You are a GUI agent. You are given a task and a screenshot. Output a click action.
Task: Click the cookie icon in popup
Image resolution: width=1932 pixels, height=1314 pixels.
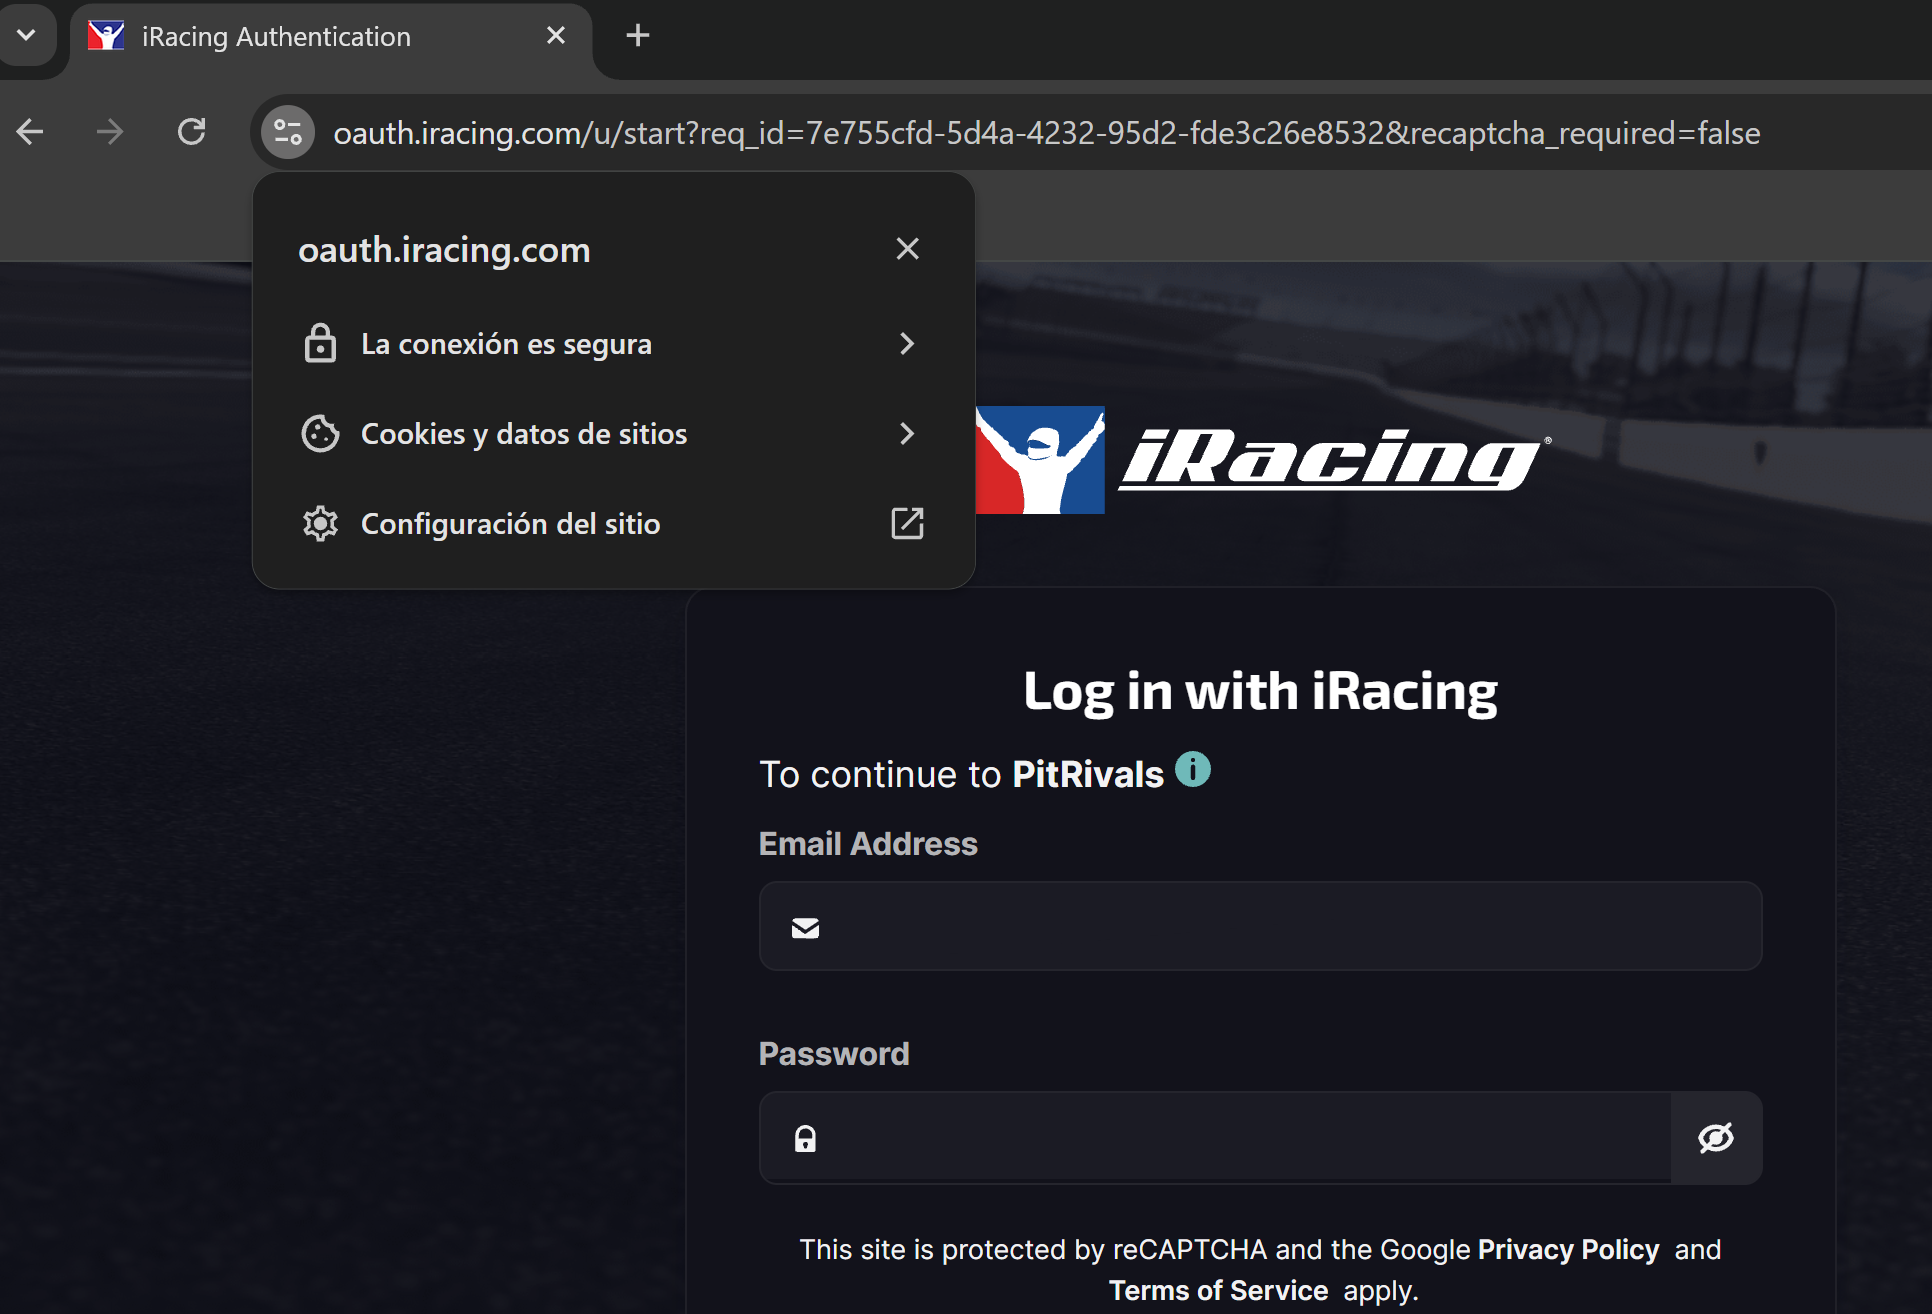[320, 433]
